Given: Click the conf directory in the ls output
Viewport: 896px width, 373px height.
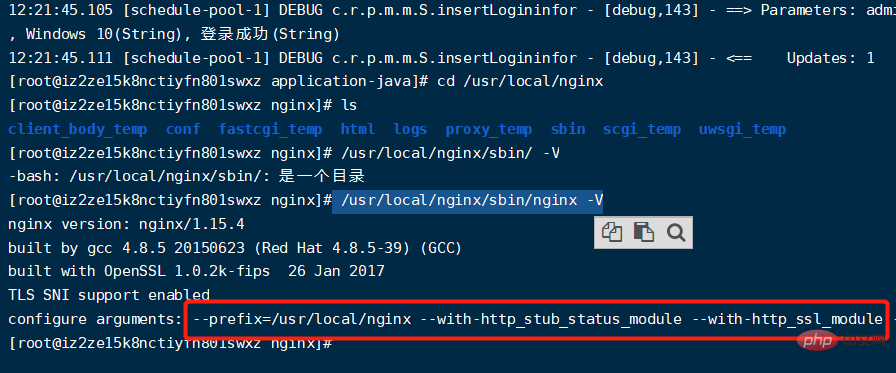Looking at the screenshot, I should (x=183, y=130).
